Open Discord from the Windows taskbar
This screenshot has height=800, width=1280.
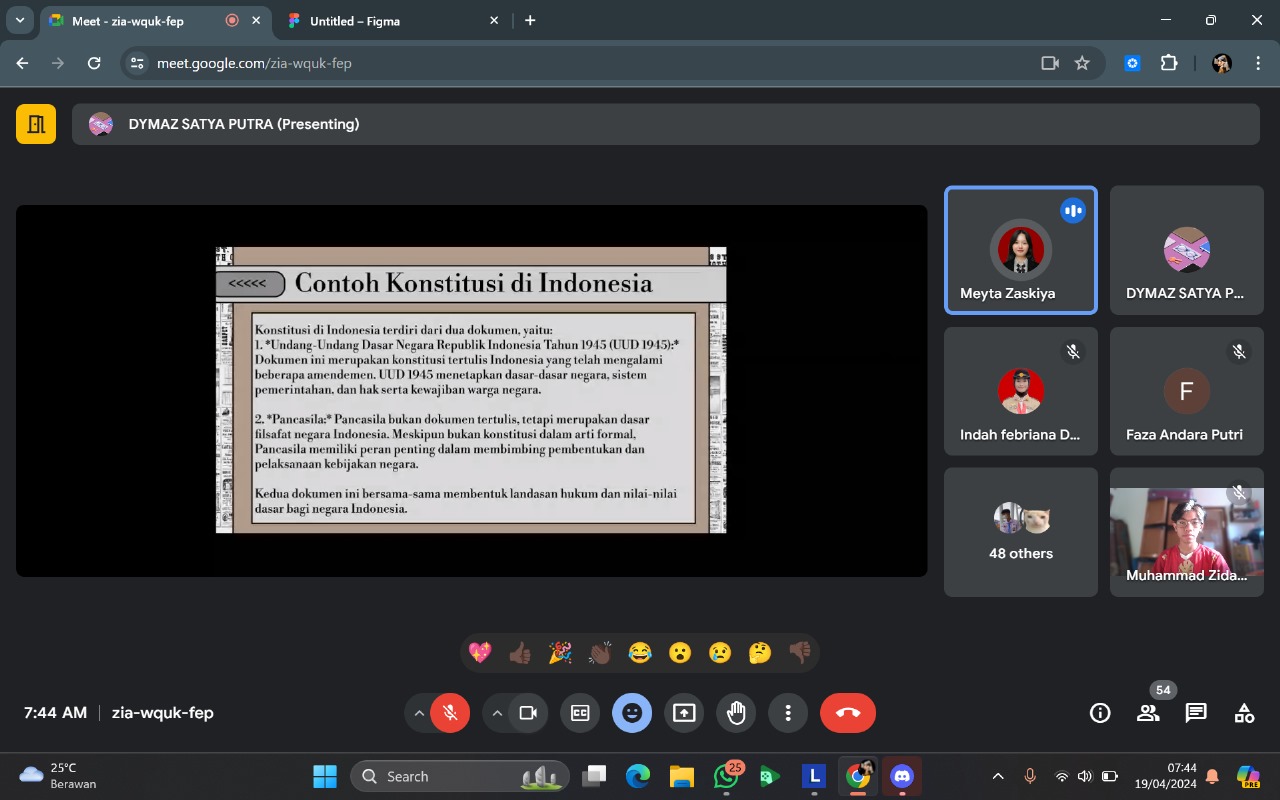902,776
